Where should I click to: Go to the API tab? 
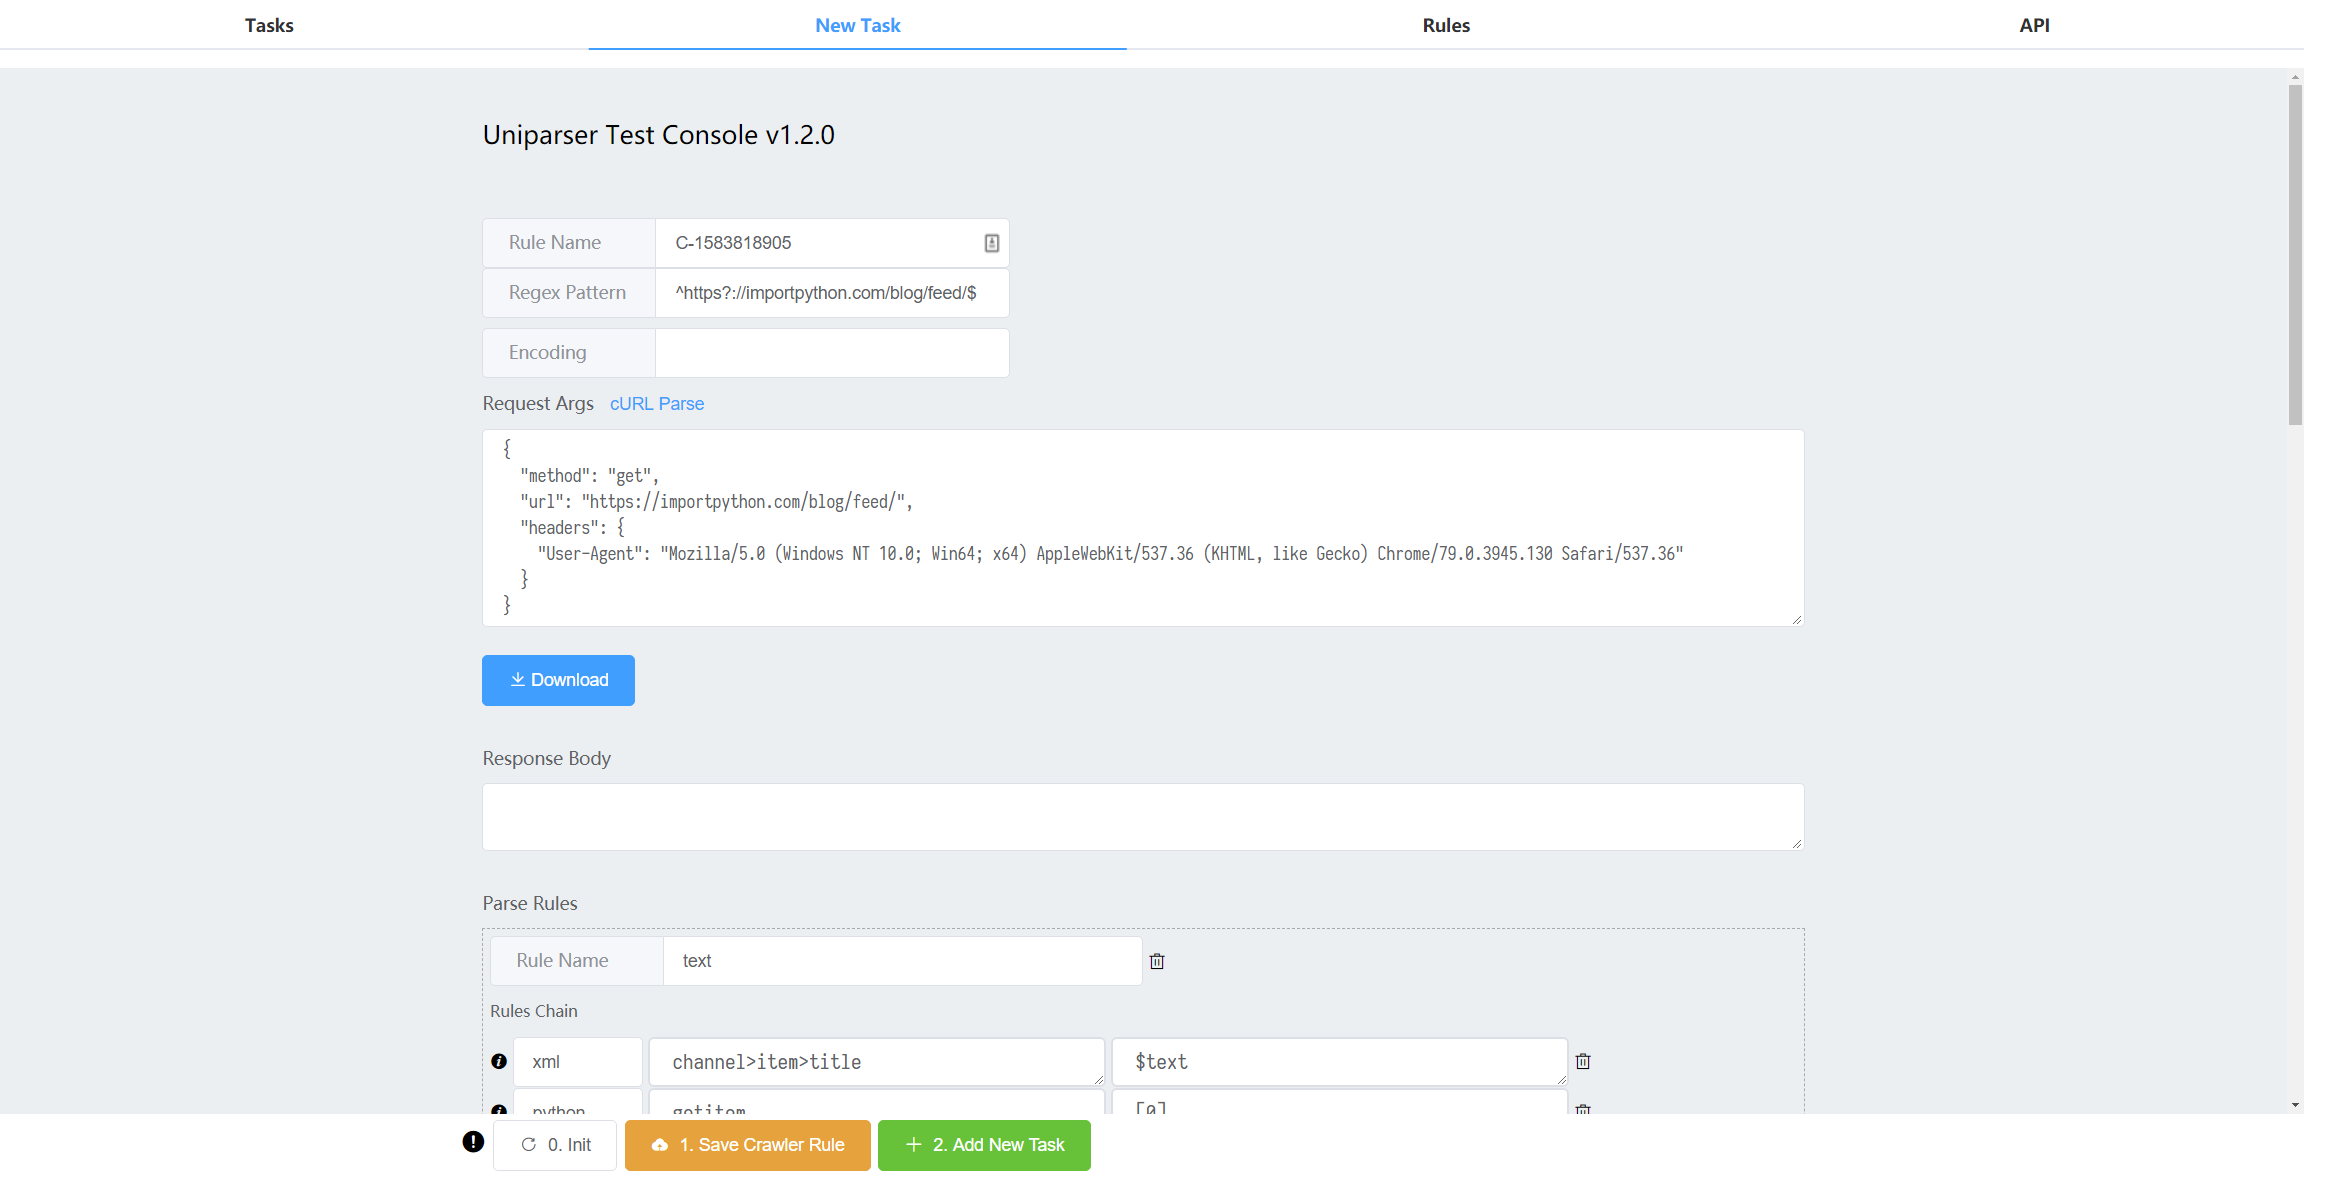click(x=2034, y=25)
